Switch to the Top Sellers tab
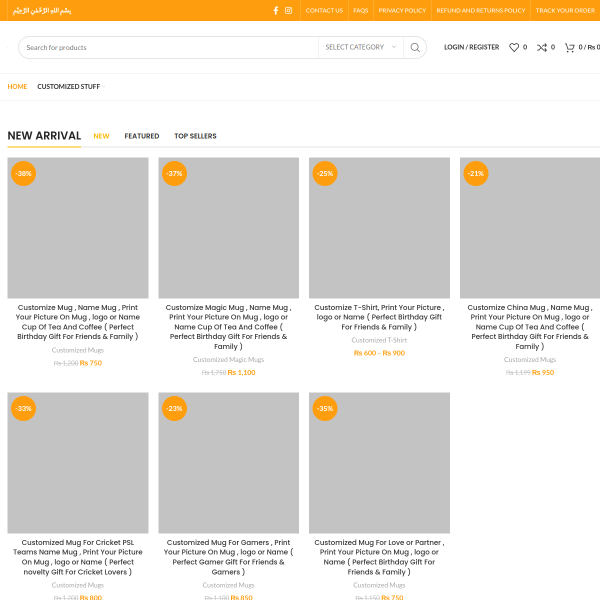Screen dimensions: 600x600 click(x=195, y=136)
